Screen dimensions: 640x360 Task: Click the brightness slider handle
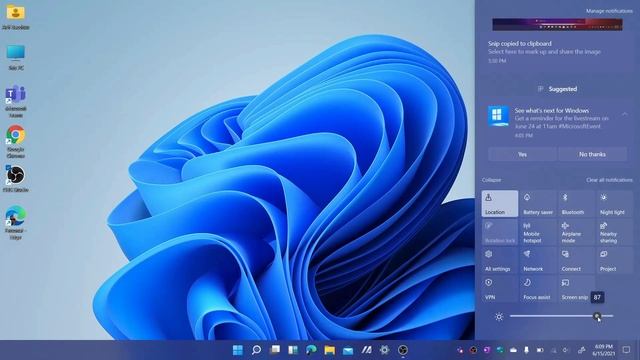point(597,316)
